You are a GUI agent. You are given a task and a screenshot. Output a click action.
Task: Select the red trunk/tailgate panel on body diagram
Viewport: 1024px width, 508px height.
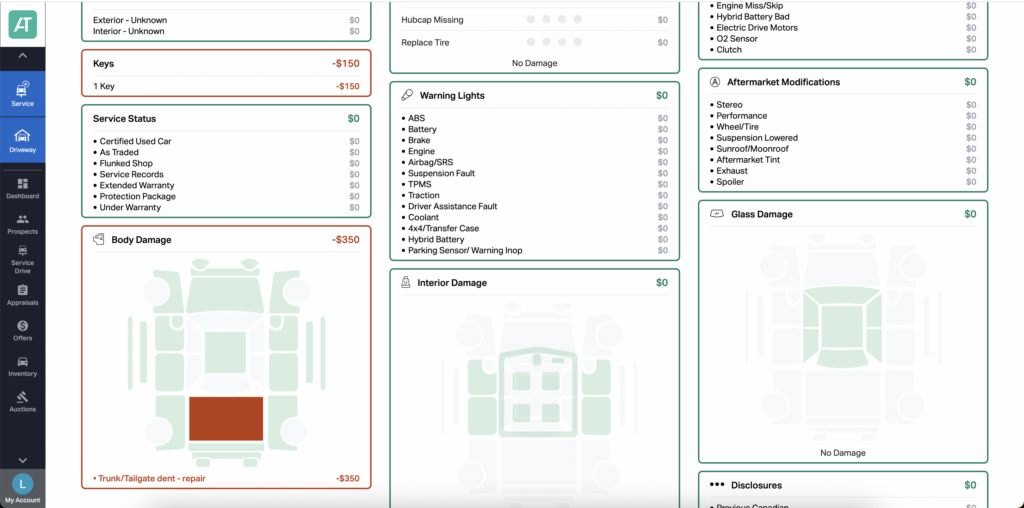tap(226, 419)
